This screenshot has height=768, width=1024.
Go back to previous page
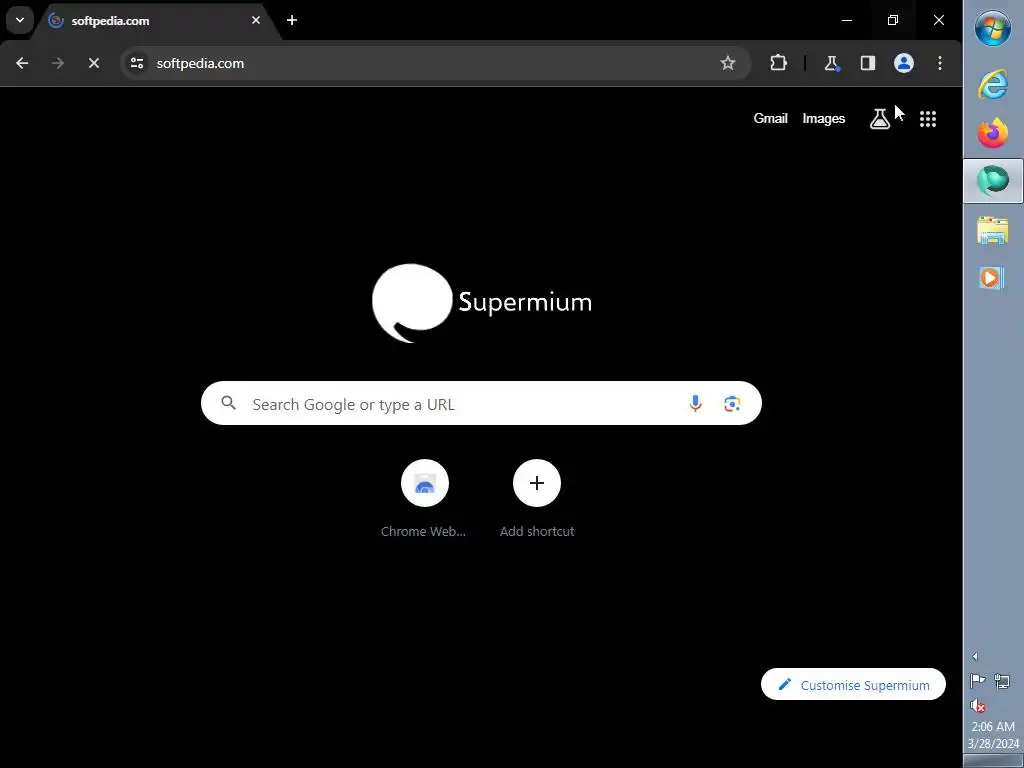(x=22, y=63)
